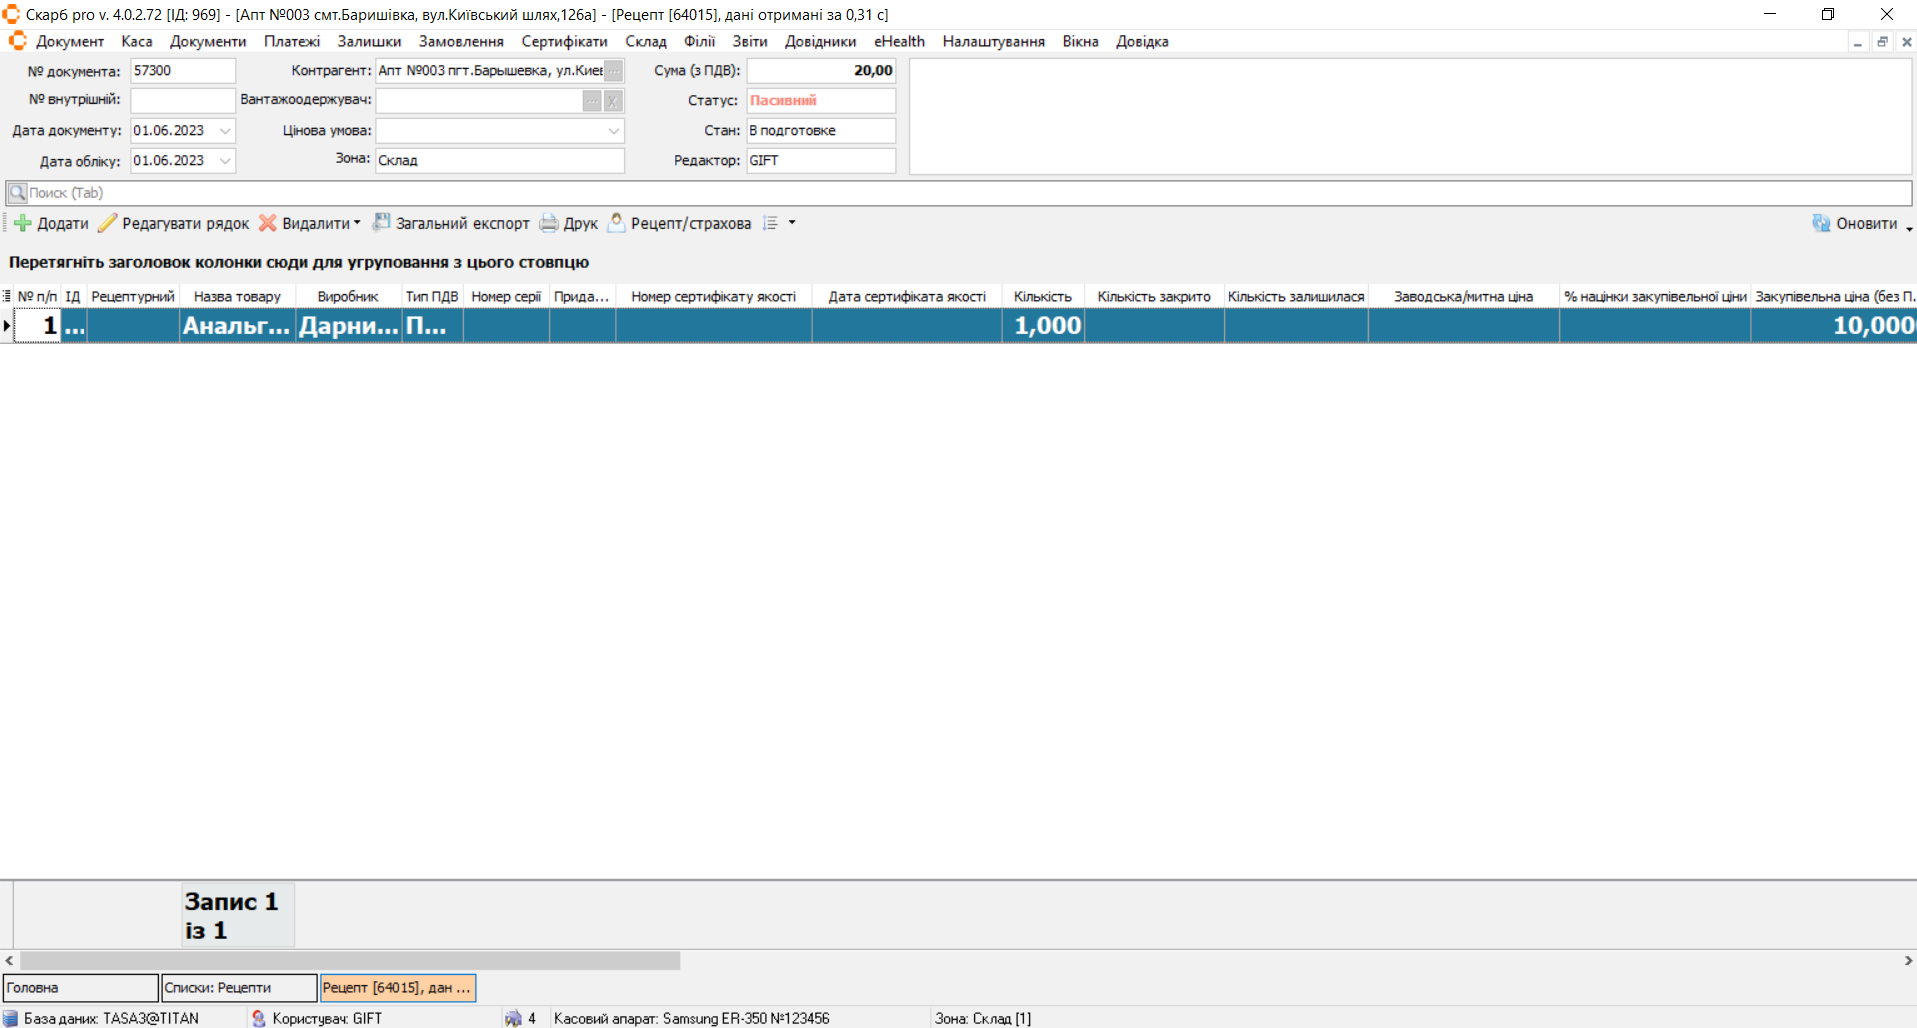Open Дата обліку date dropdown

[225, 161]
